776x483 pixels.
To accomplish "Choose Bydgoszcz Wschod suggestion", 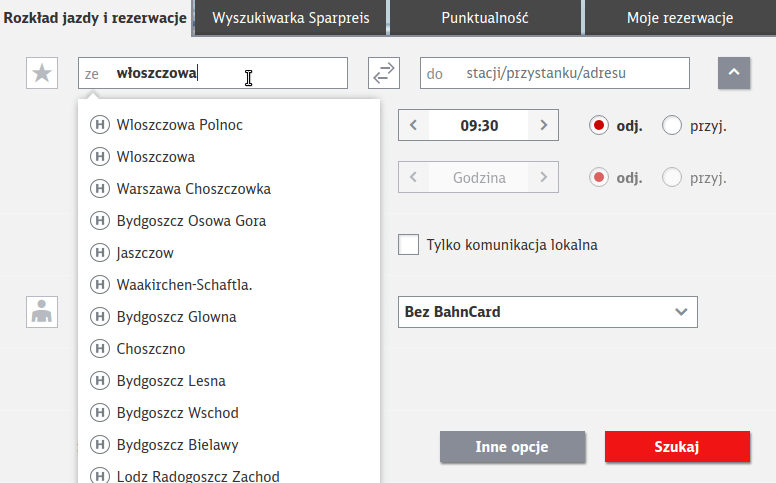I will (229, 413).
